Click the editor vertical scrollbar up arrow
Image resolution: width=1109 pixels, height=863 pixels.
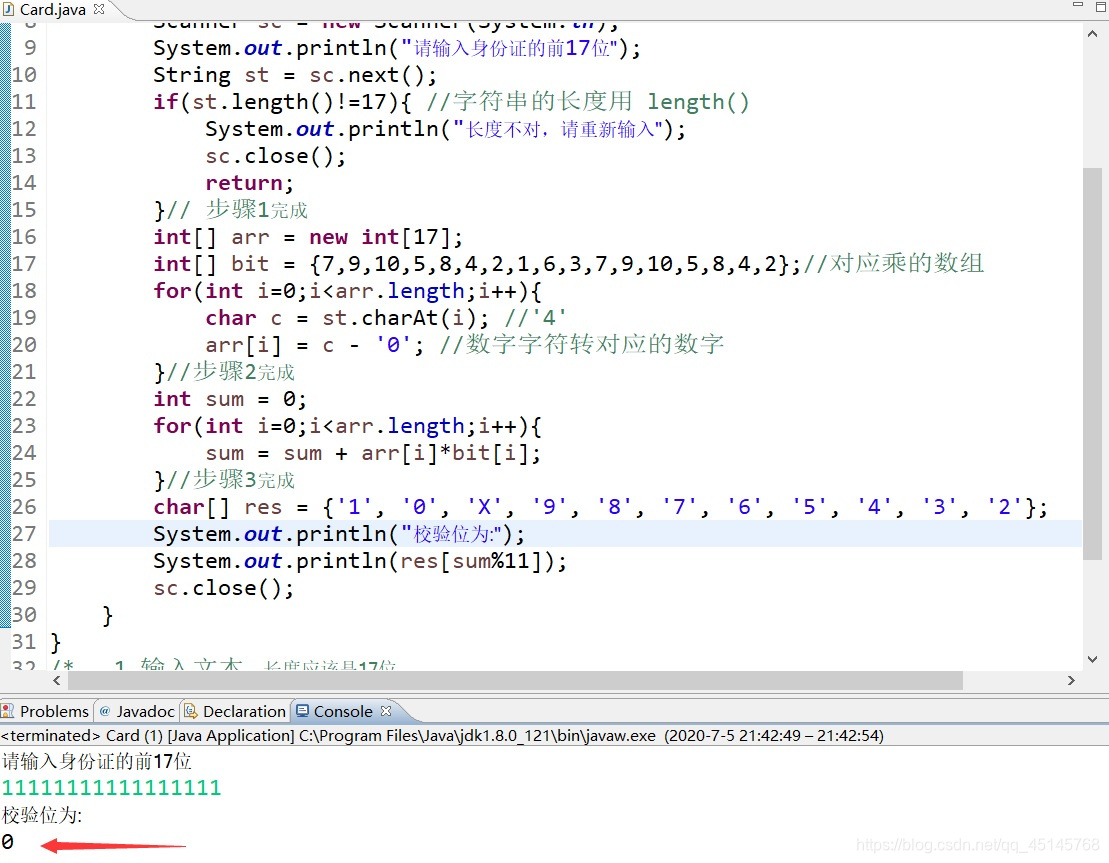(1092, 34)
